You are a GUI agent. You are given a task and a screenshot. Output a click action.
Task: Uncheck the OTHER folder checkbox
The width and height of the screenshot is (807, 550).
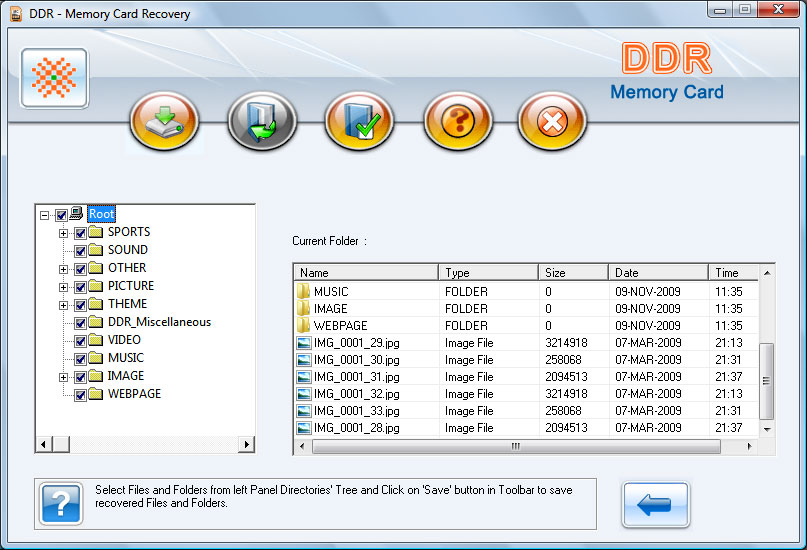[x=80, y=269]
